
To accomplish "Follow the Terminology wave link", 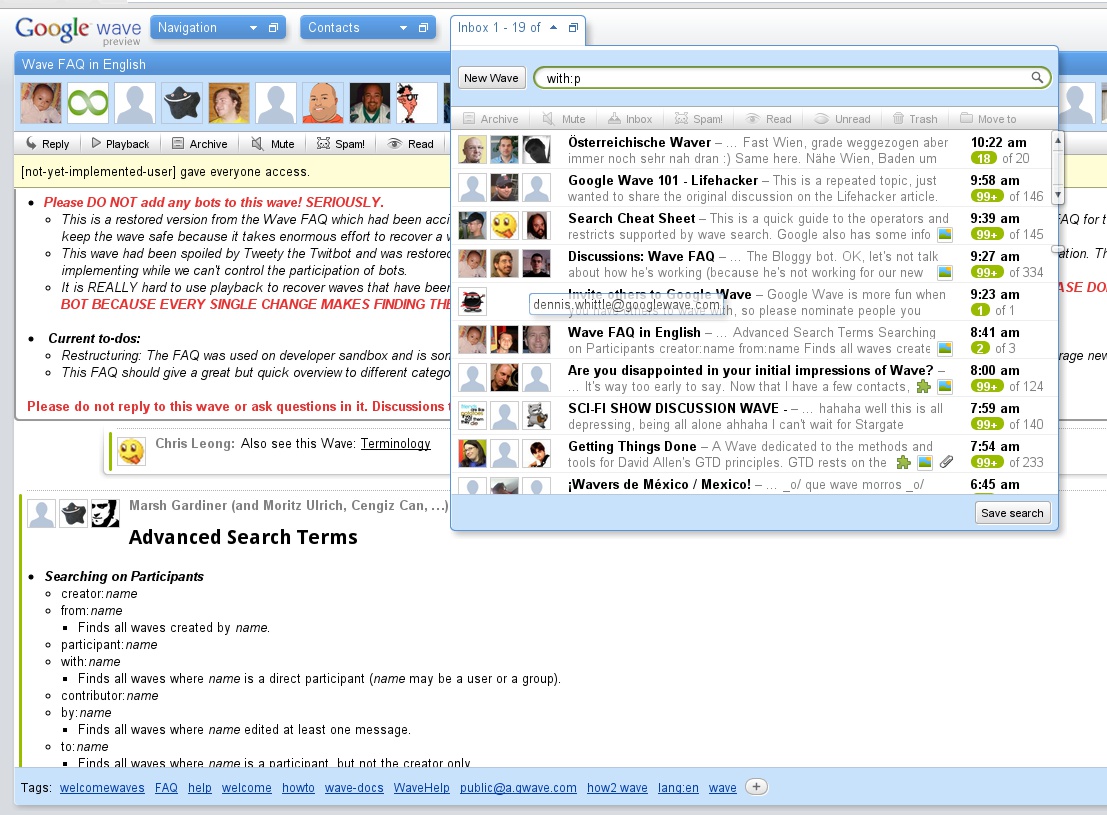I will [395, 444].
